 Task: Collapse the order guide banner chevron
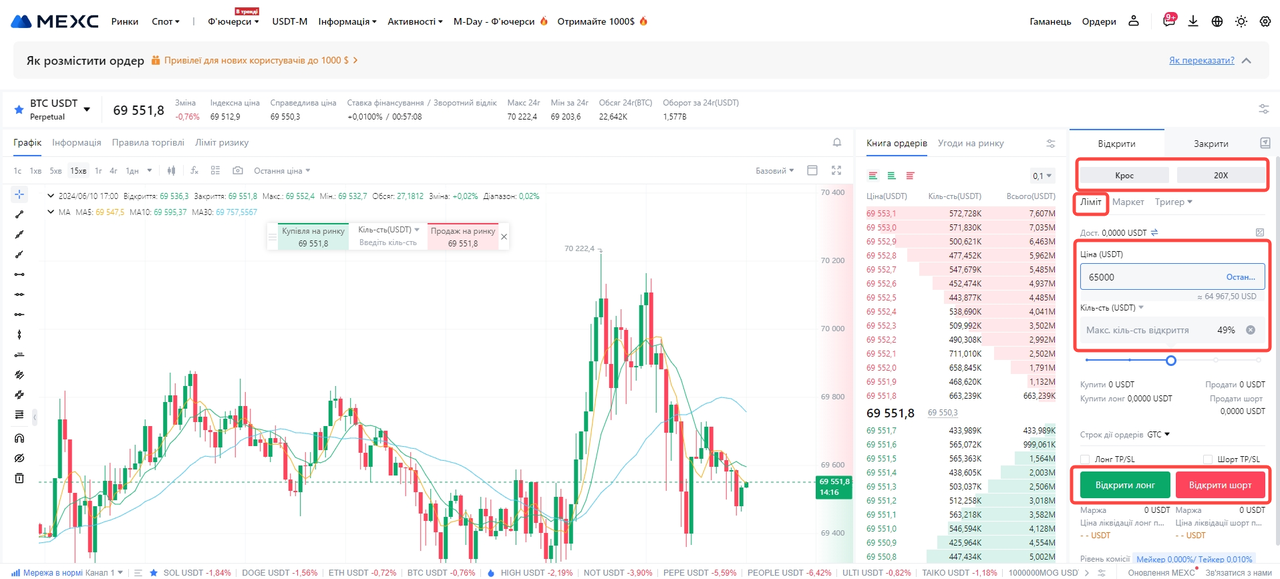coord(1246,60)
